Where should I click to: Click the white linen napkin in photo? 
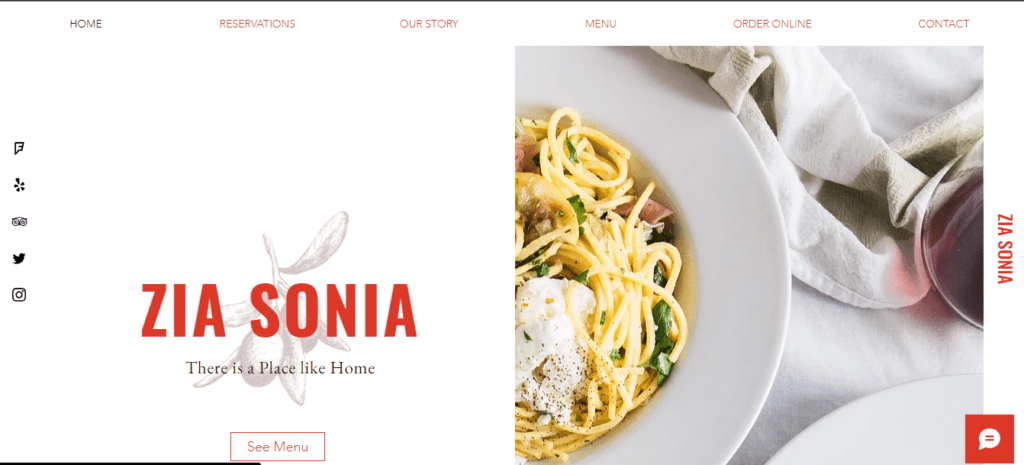tap(849, 163)
